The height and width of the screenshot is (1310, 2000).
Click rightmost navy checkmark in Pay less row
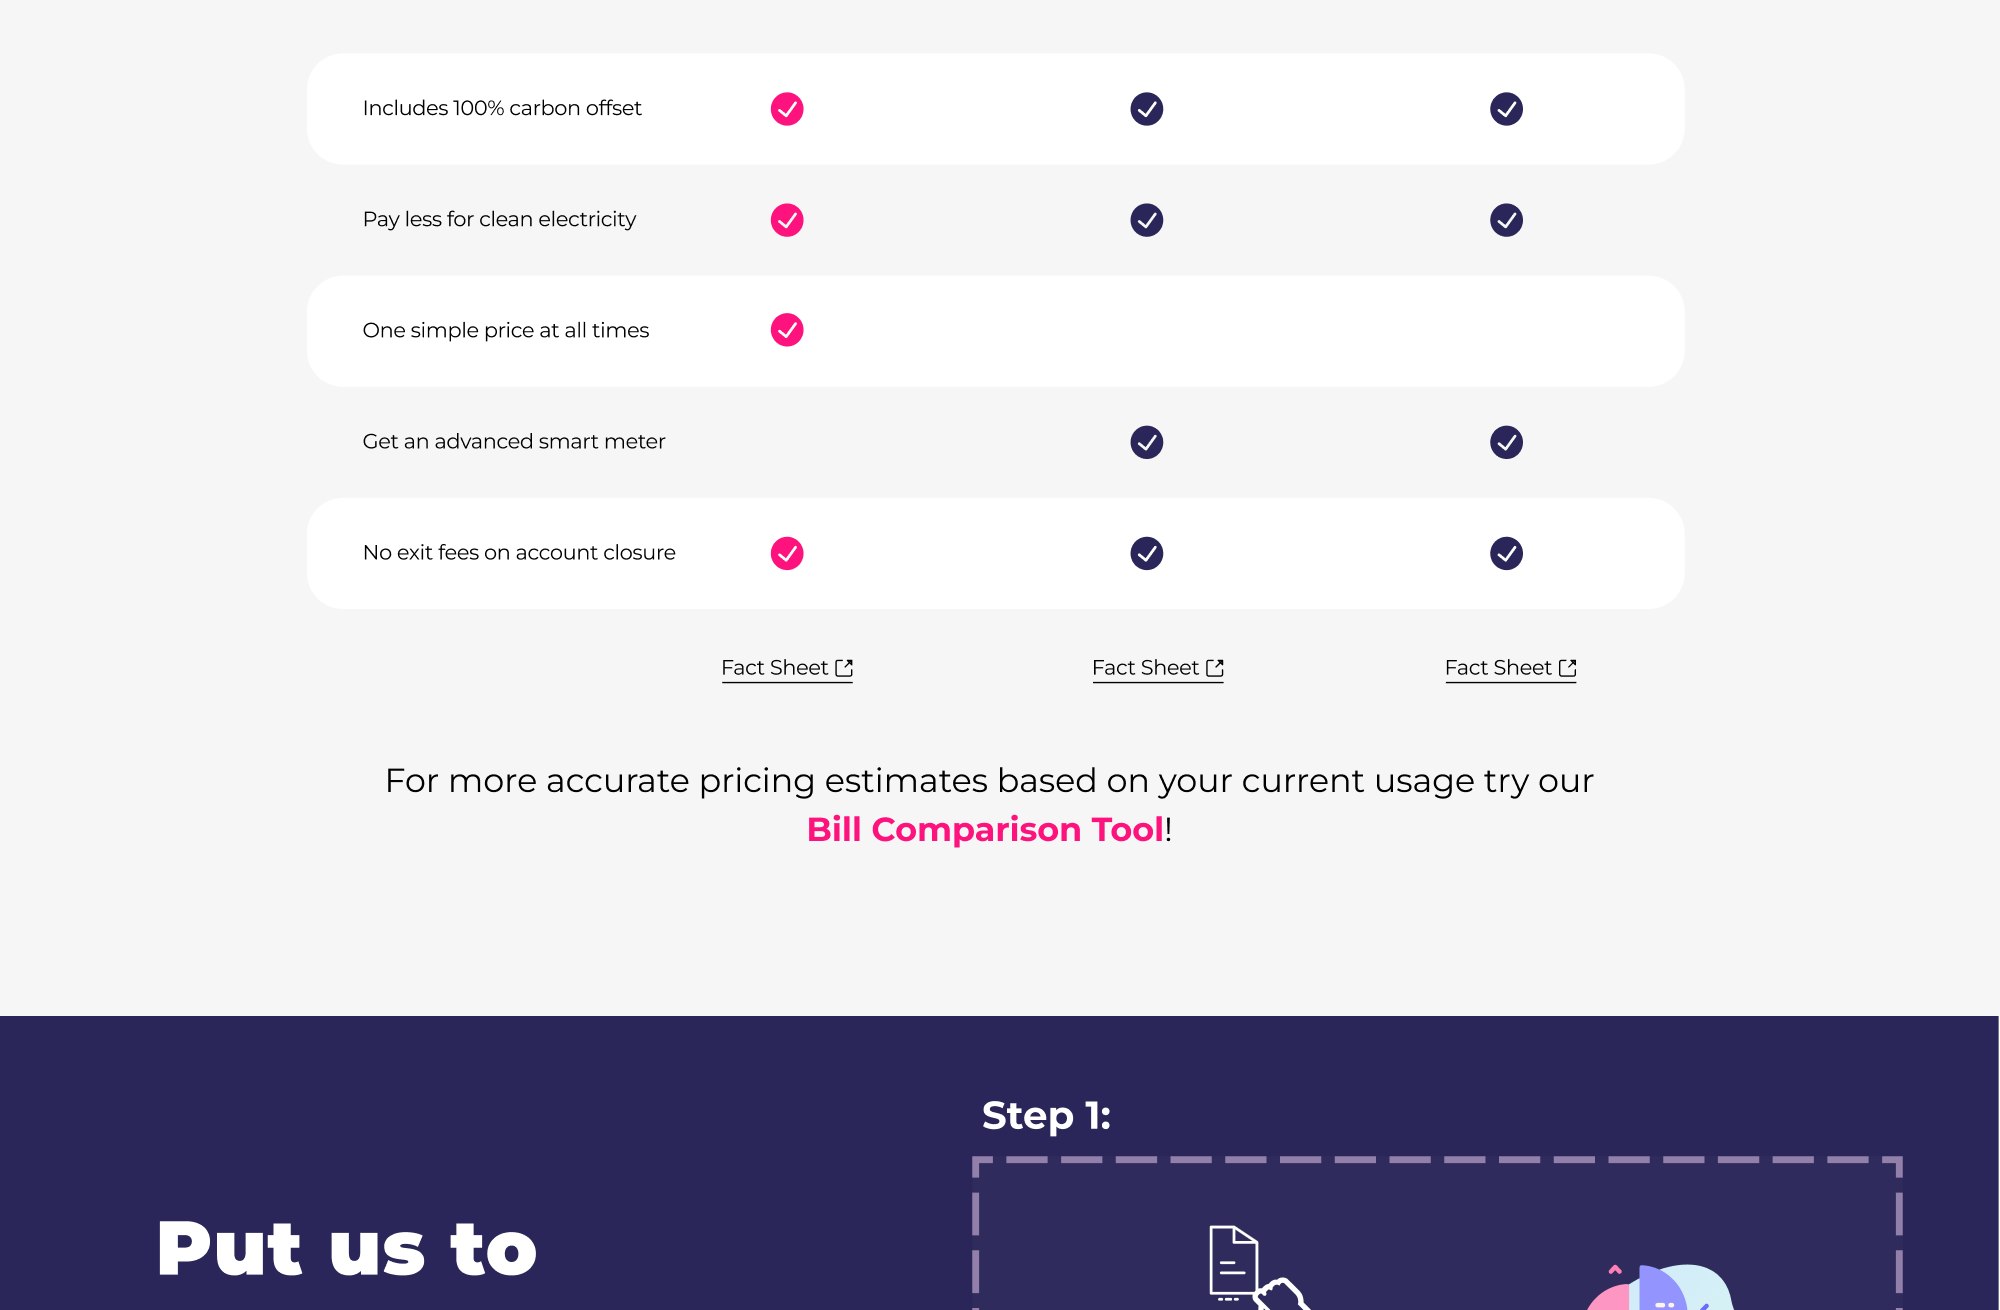(x=1506, y=220)
